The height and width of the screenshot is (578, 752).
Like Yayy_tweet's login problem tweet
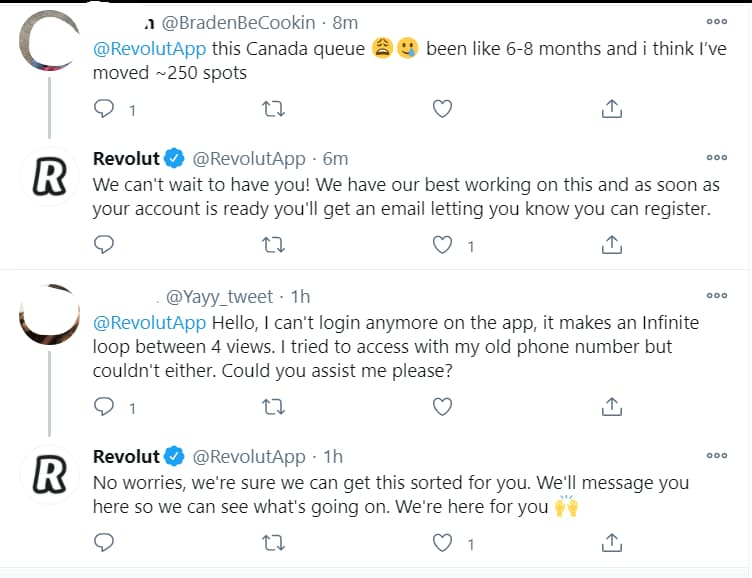[442, 406]
